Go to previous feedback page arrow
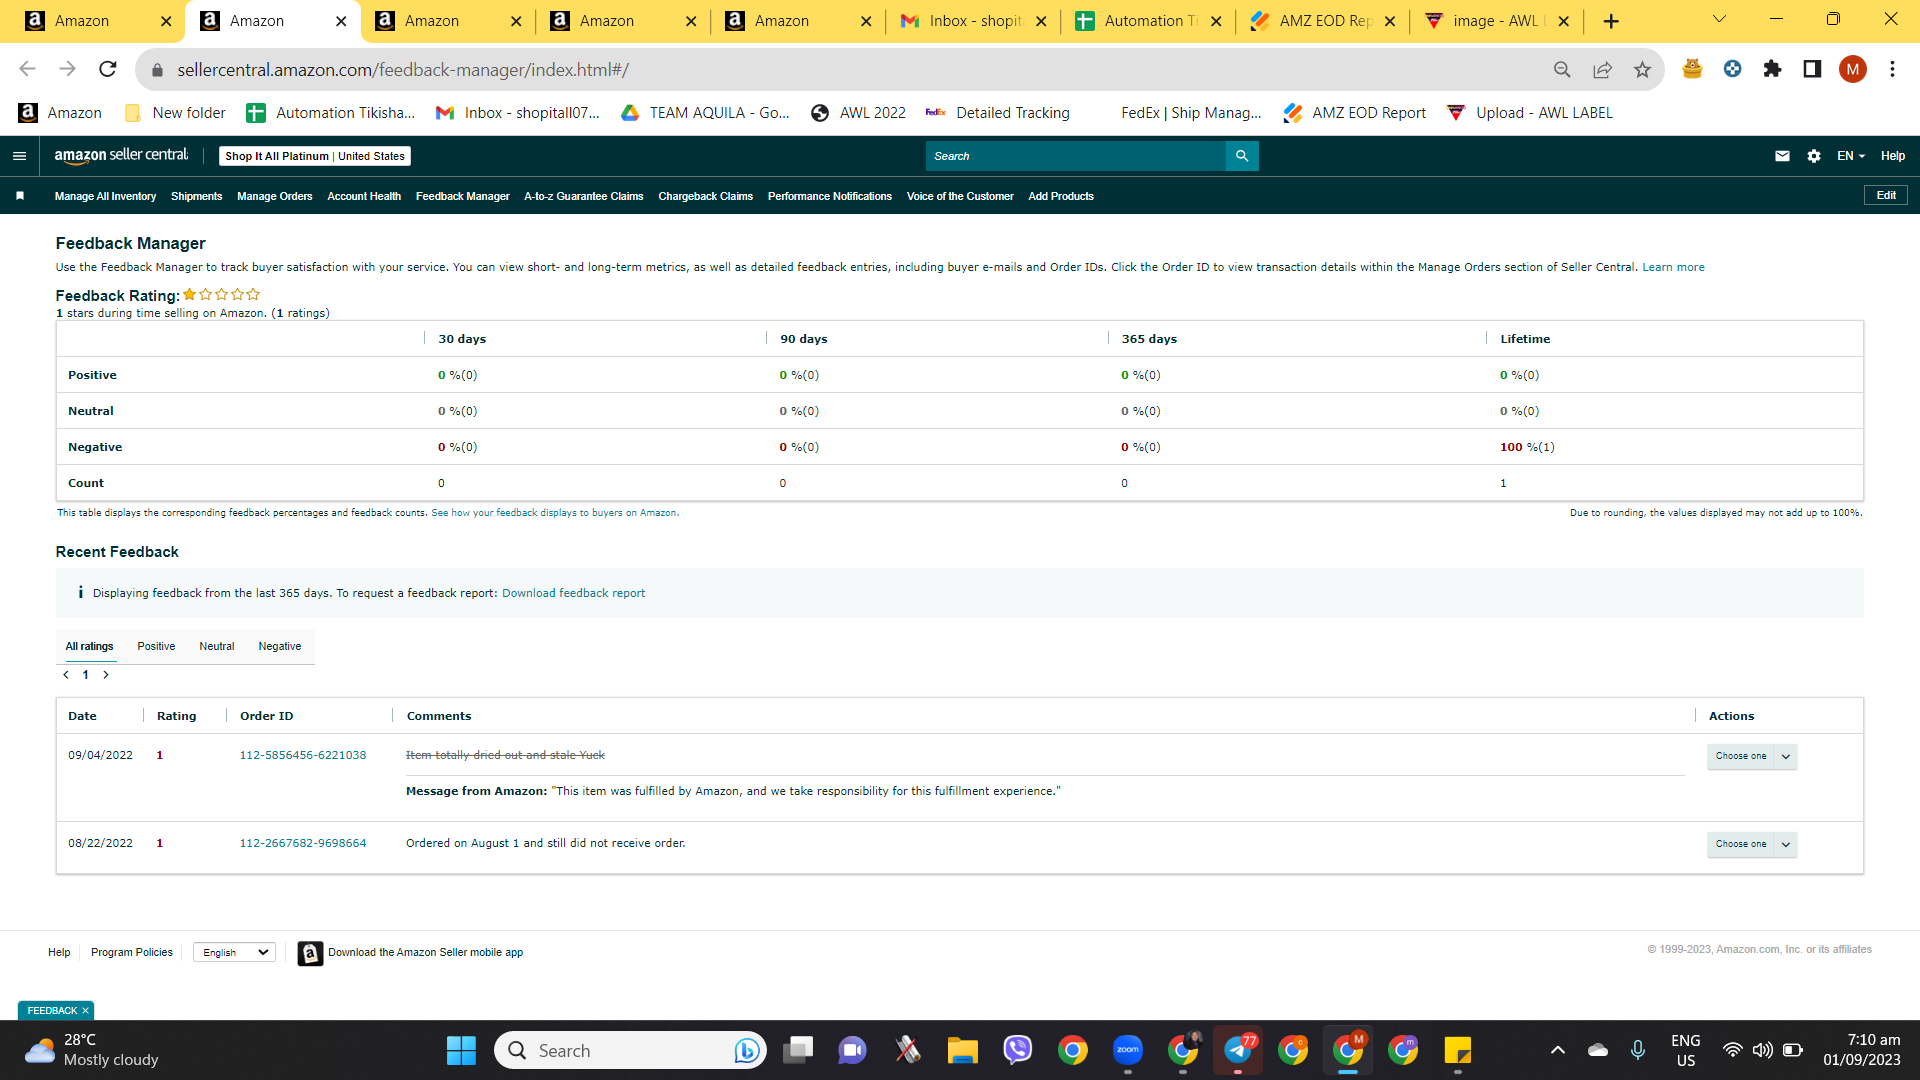Screen dimensions: 1920x1080 pyautogui.click(x=66, y=675)
